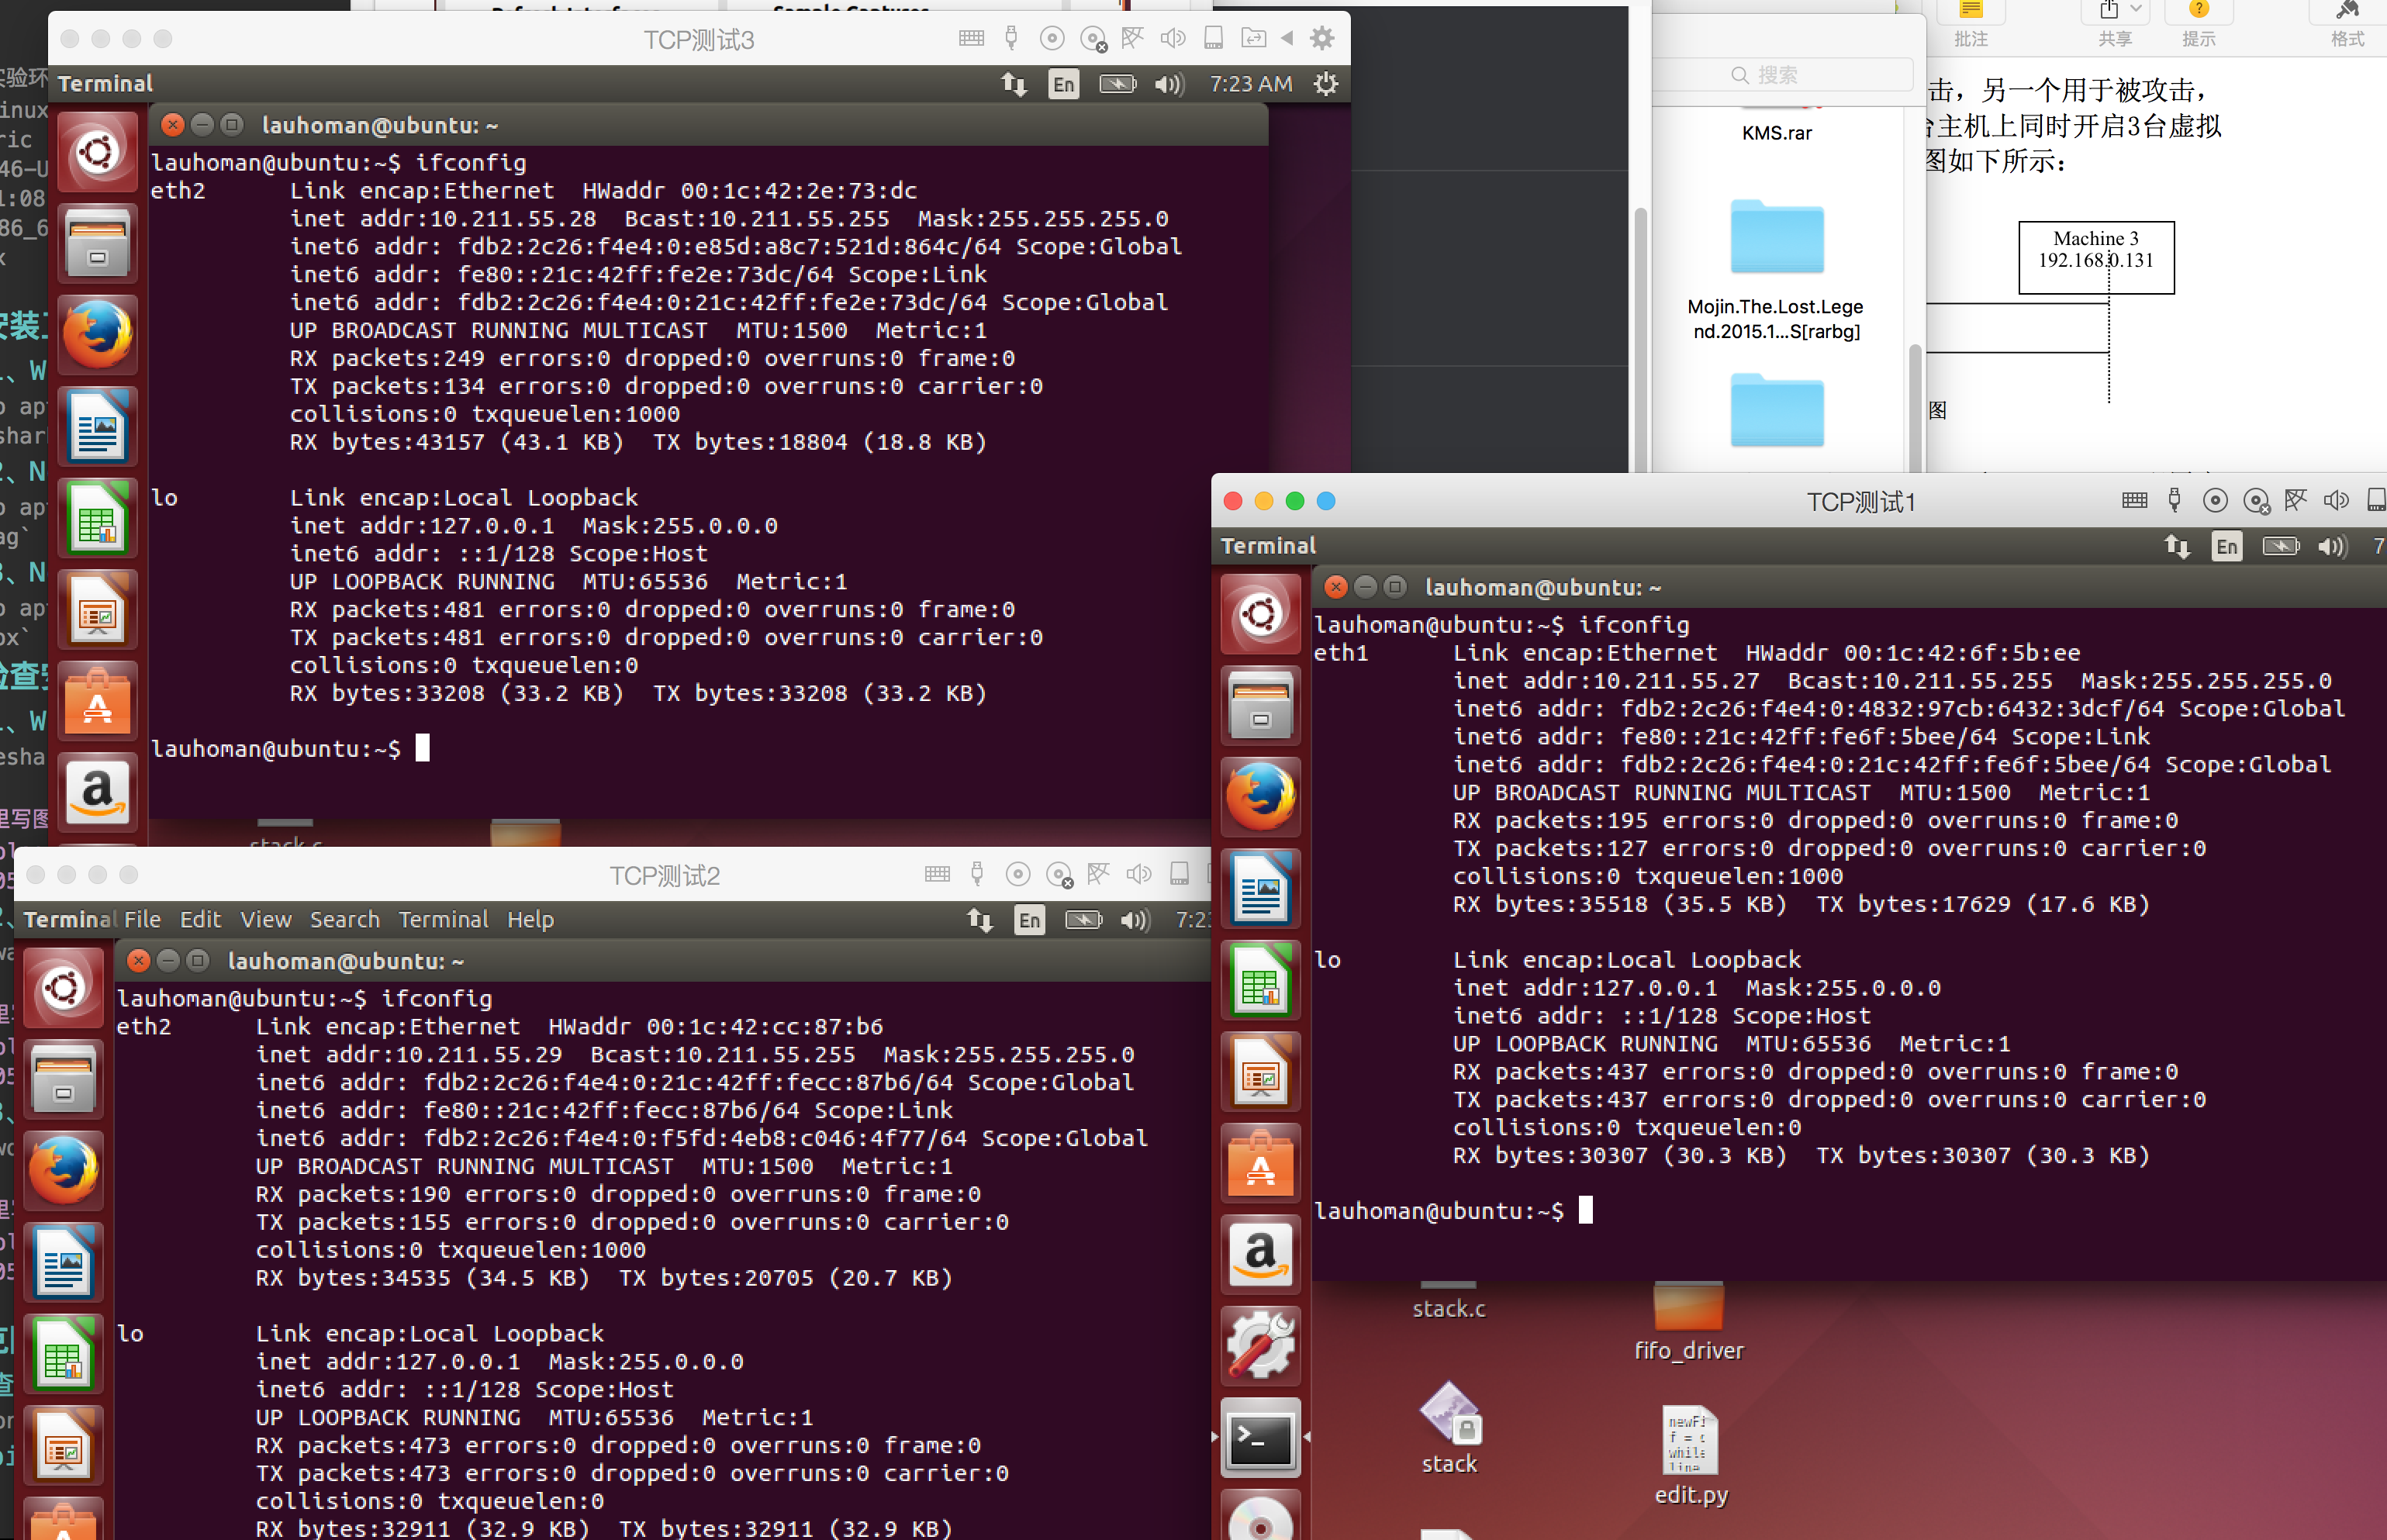The width and height of the screenshot is (2387, 1540).
Task: Open Ubuntu Dash in TCP测试2 launcher
Action: tap(64, 988)
